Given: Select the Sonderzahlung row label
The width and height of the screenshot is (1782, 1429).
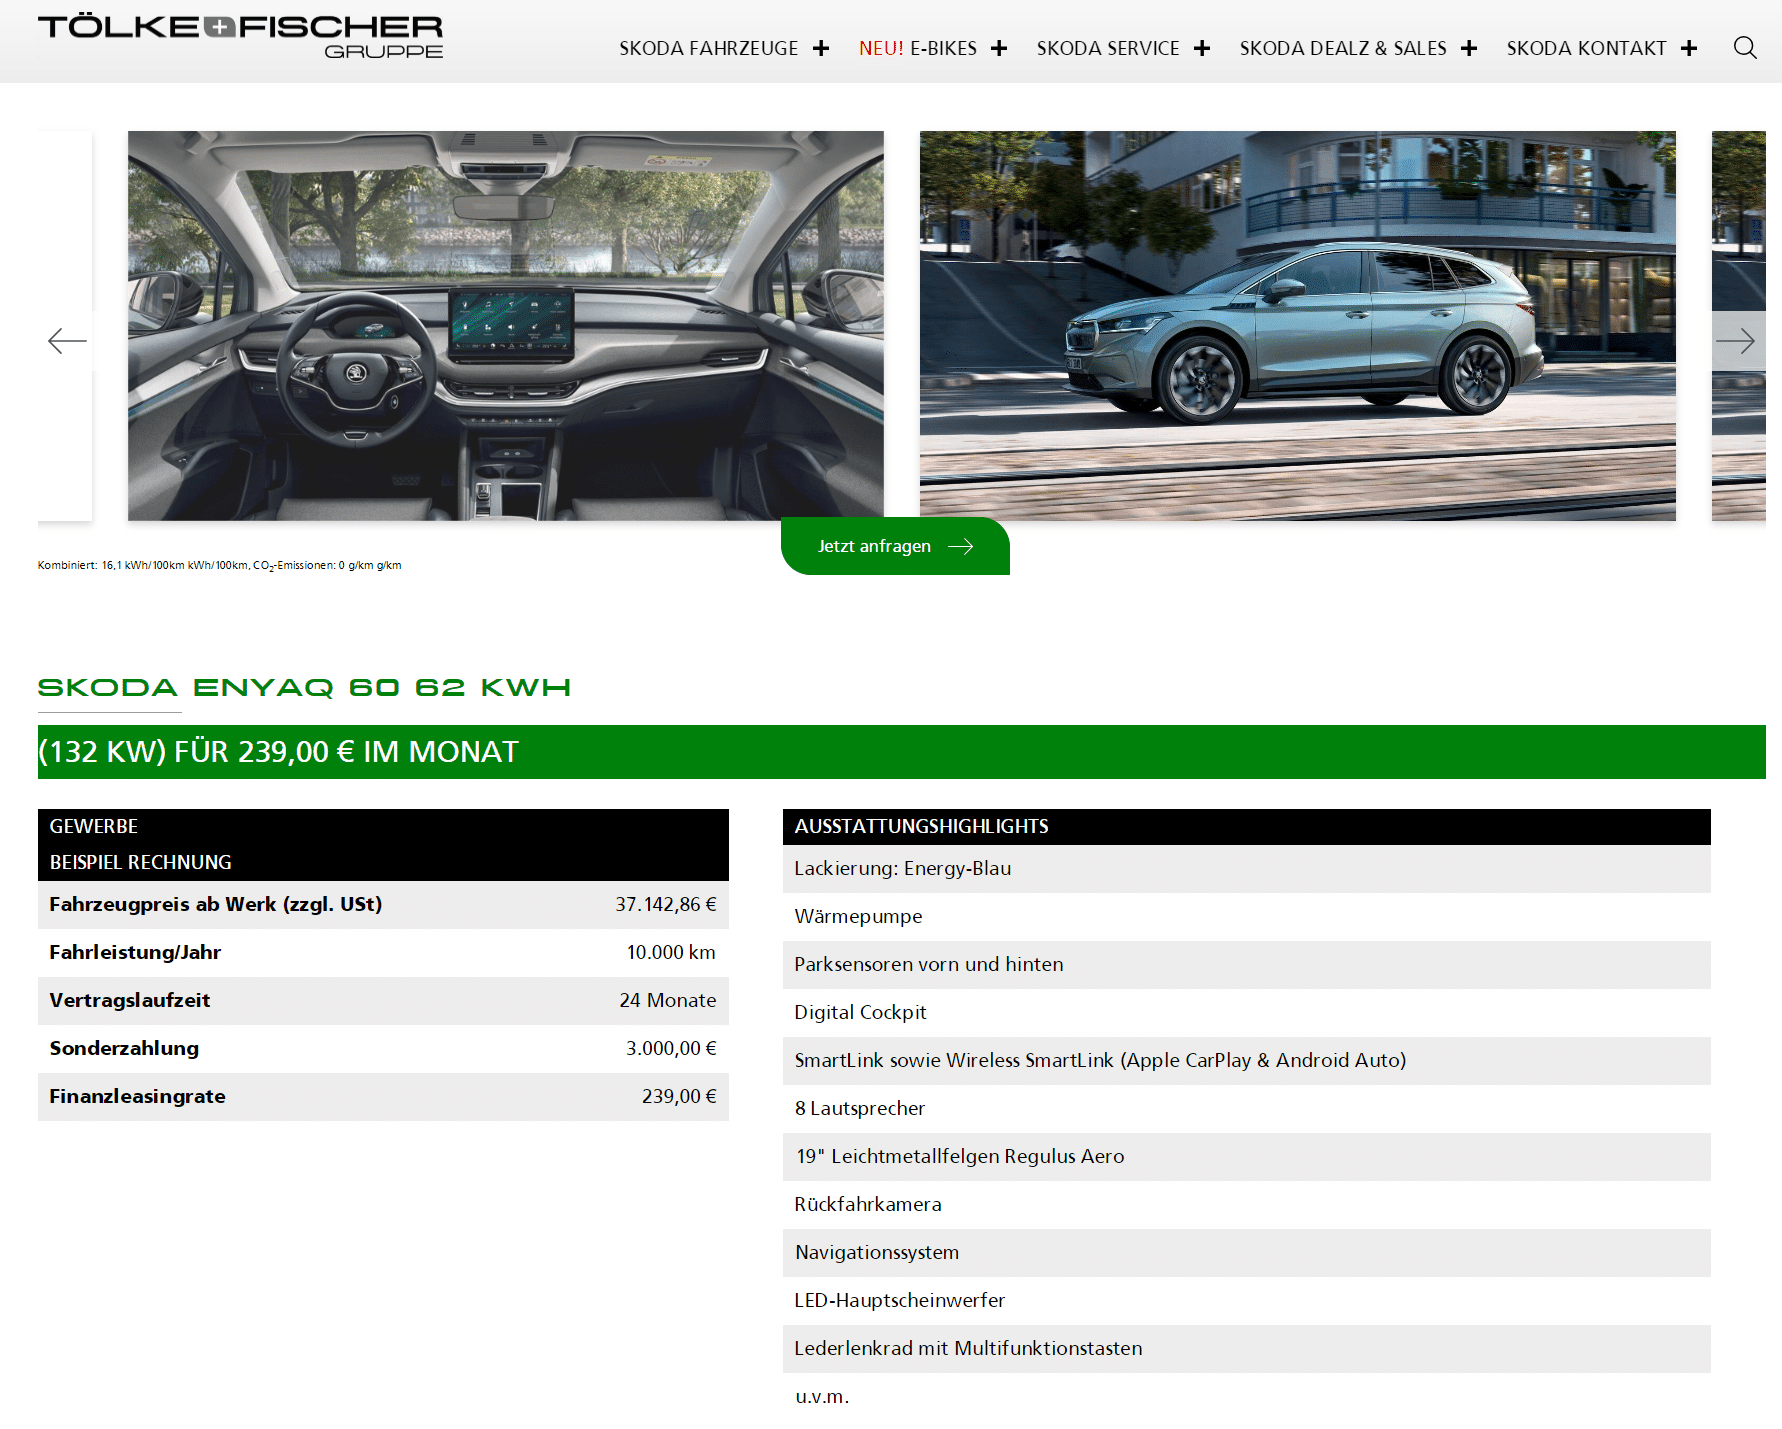Looking at the screenshot, I should click(x=124, y=1049).
